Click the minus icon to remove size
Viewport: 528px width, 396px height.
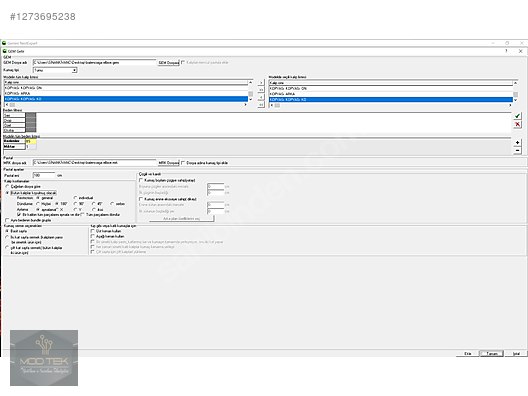coord(518,151)
